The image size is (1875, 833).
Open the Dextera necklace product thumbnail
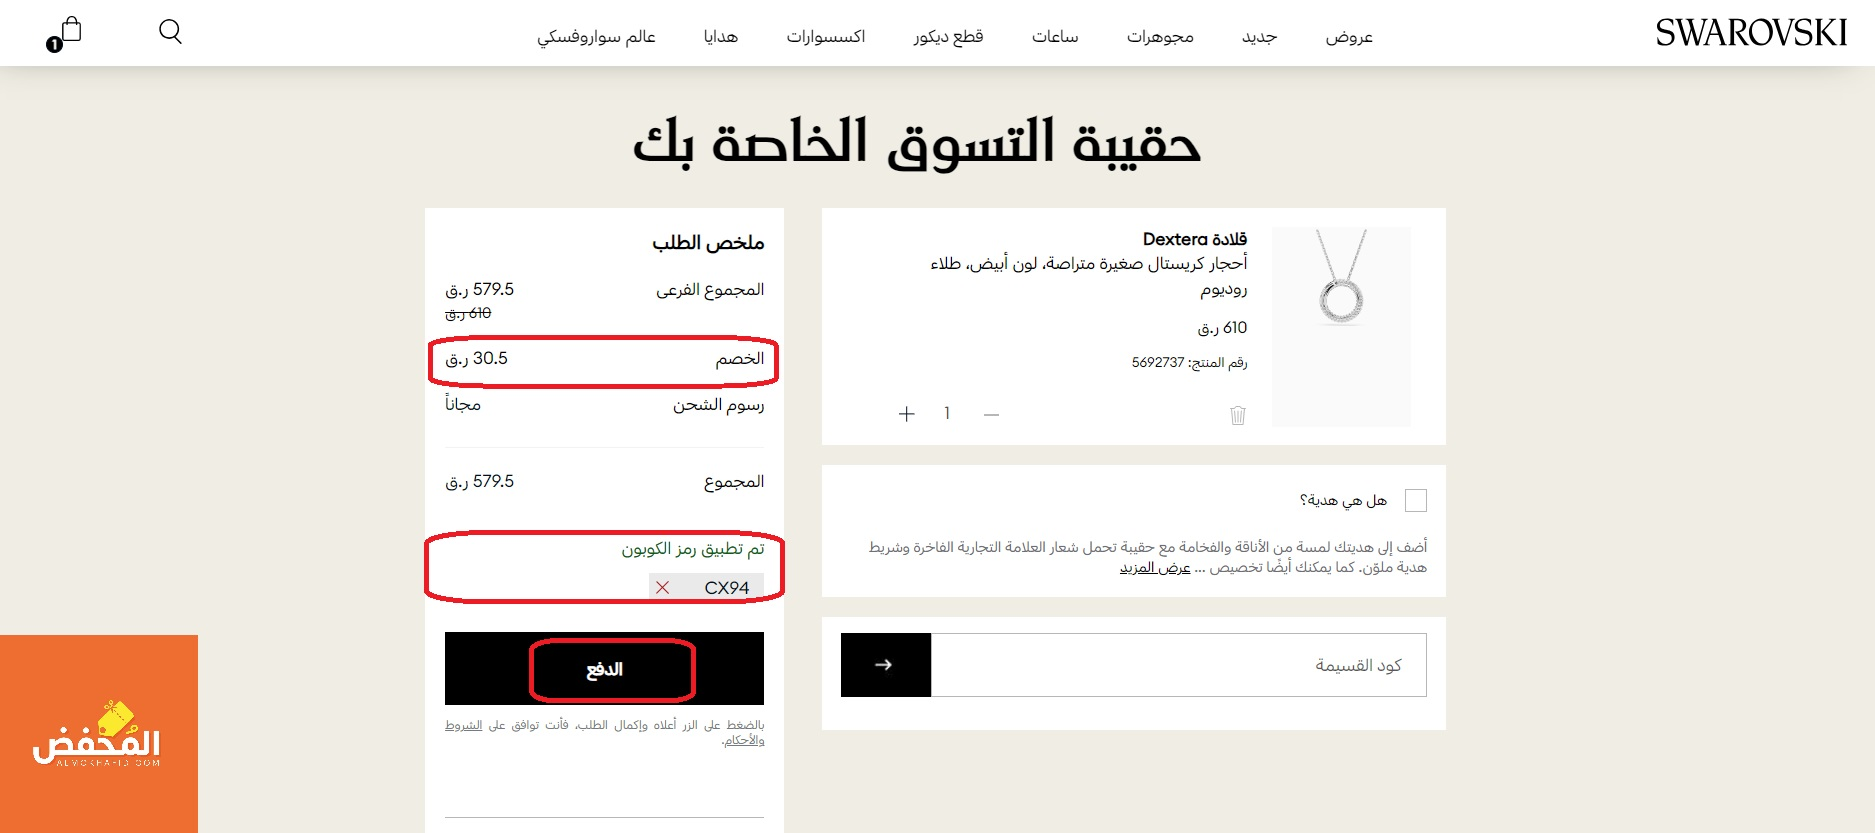click(1340, 326)
